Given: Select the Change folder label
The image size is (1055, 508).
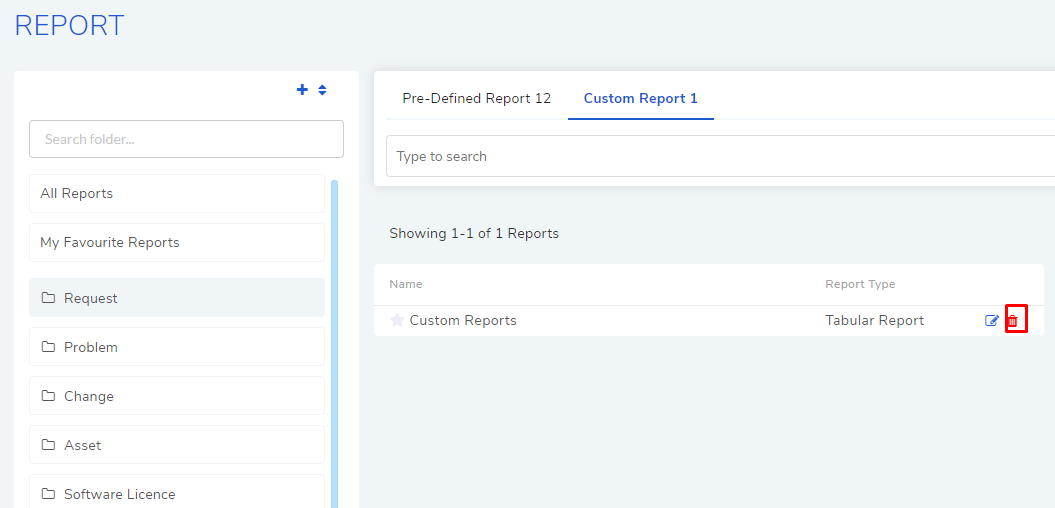Looking at the screenshot, I should point(89,396).
